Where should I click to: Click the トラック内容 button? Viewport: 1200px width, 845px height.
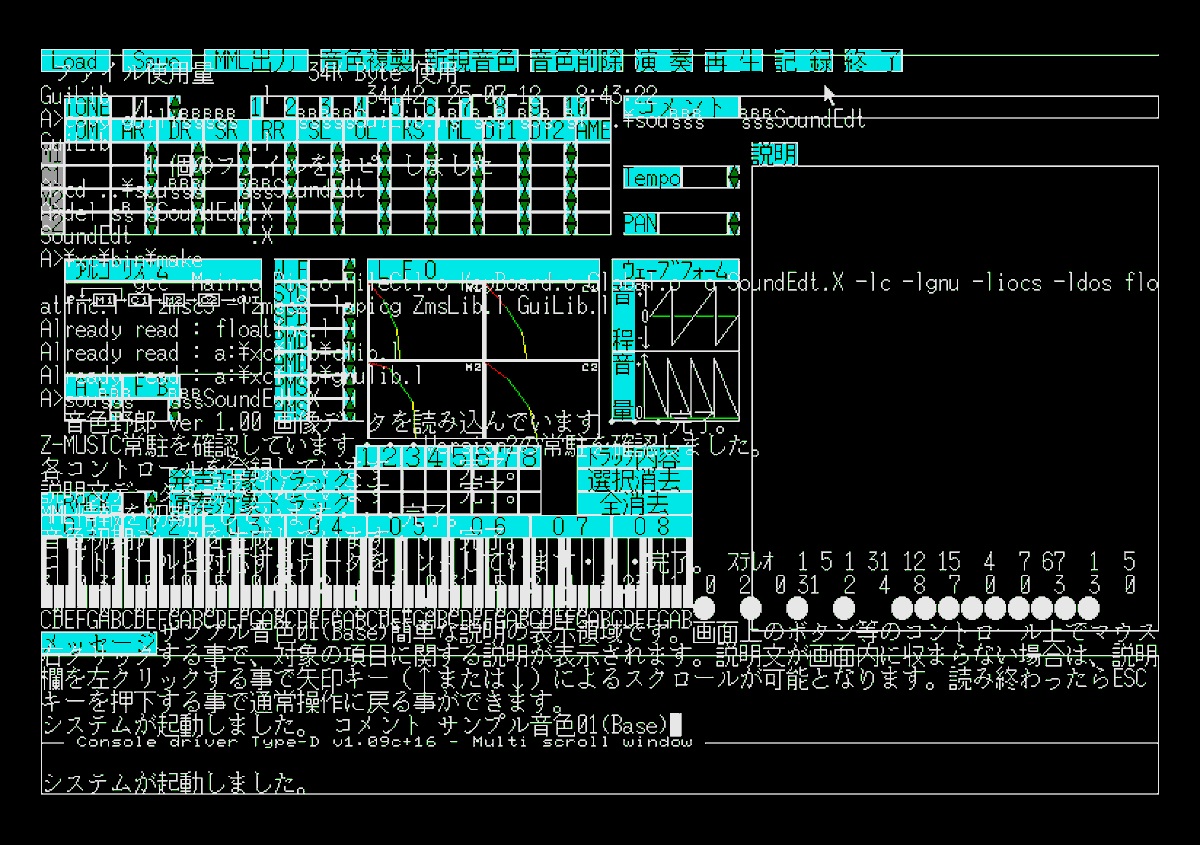(635, 457)
